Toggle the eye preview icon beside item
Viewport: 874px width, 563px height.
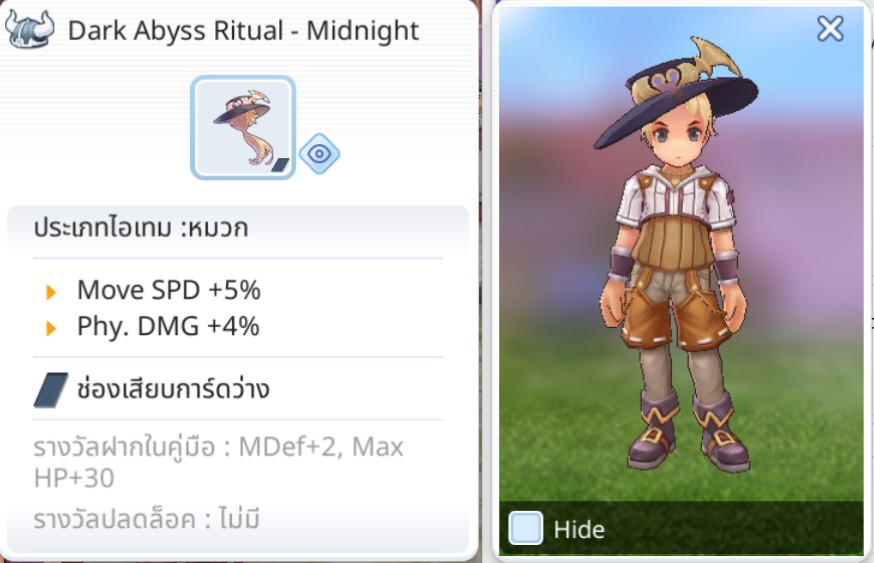319,154
